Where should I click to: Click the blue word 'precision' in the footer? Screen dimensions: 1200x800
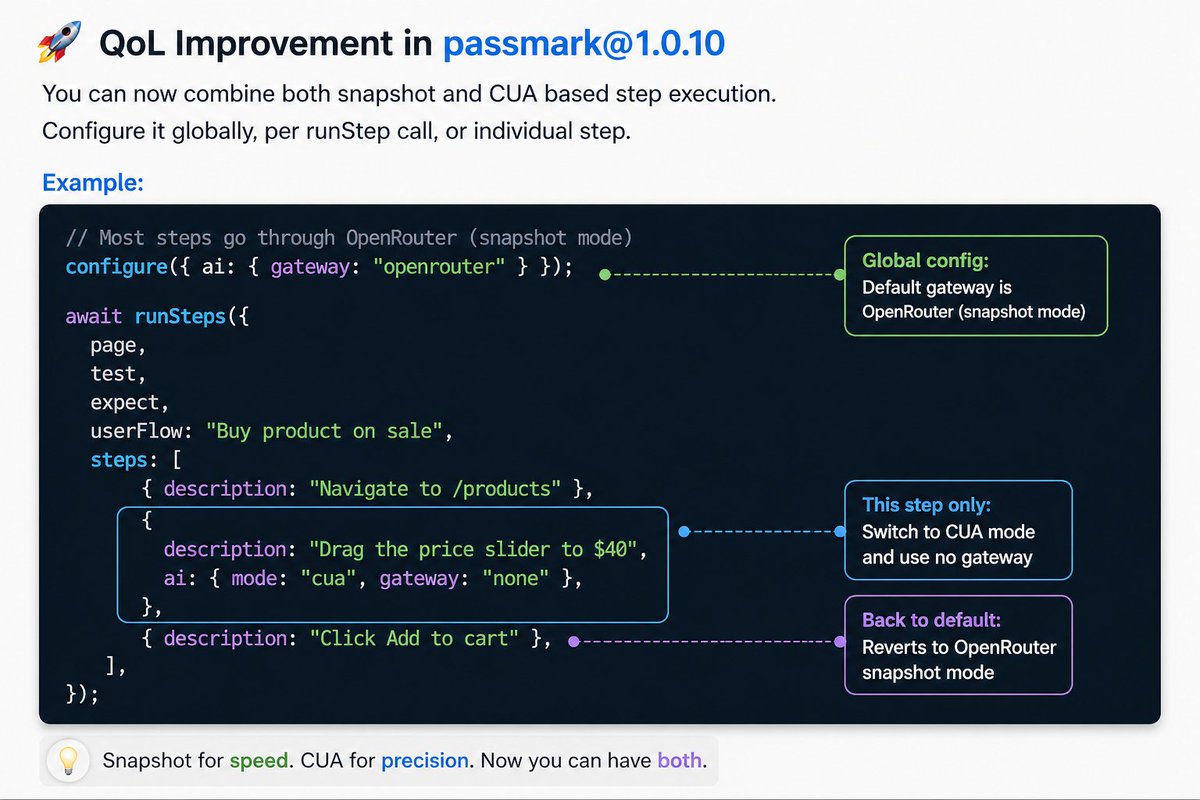click(x=425, y=761)
